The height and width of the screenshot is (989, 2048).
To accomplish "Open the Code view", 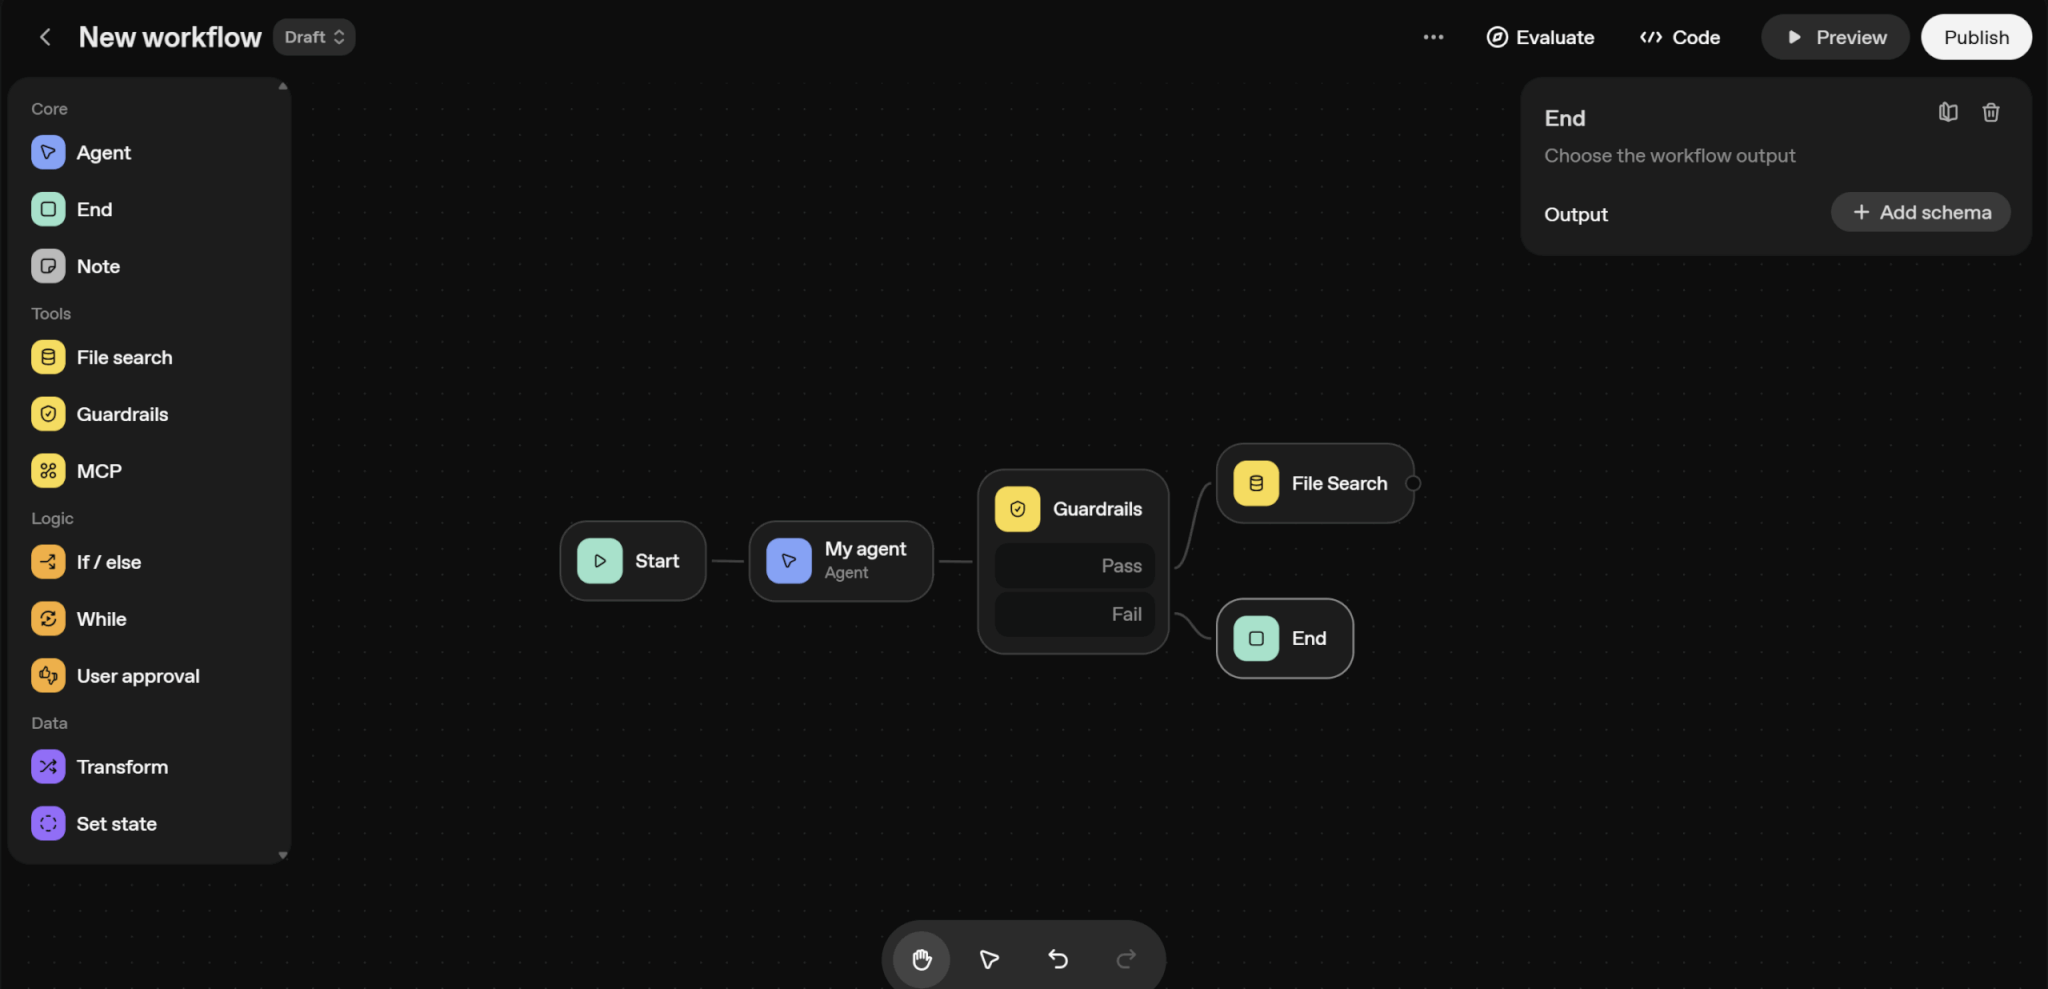I will click(x=1680, y=37).
